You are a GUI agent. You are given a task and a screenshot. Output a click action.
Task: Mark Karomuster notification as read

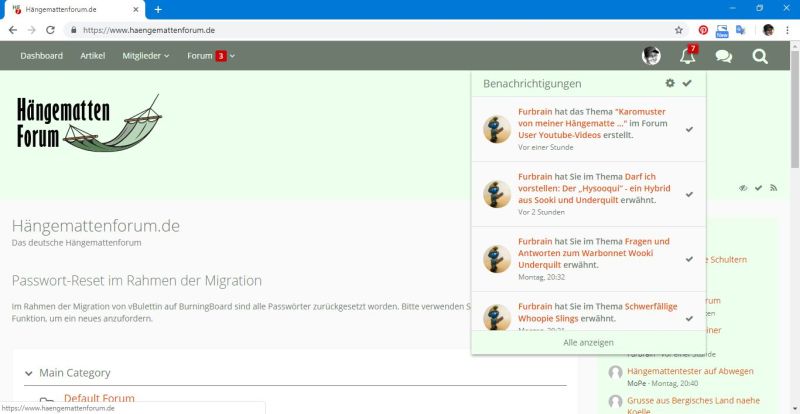[x=690, y=129]
